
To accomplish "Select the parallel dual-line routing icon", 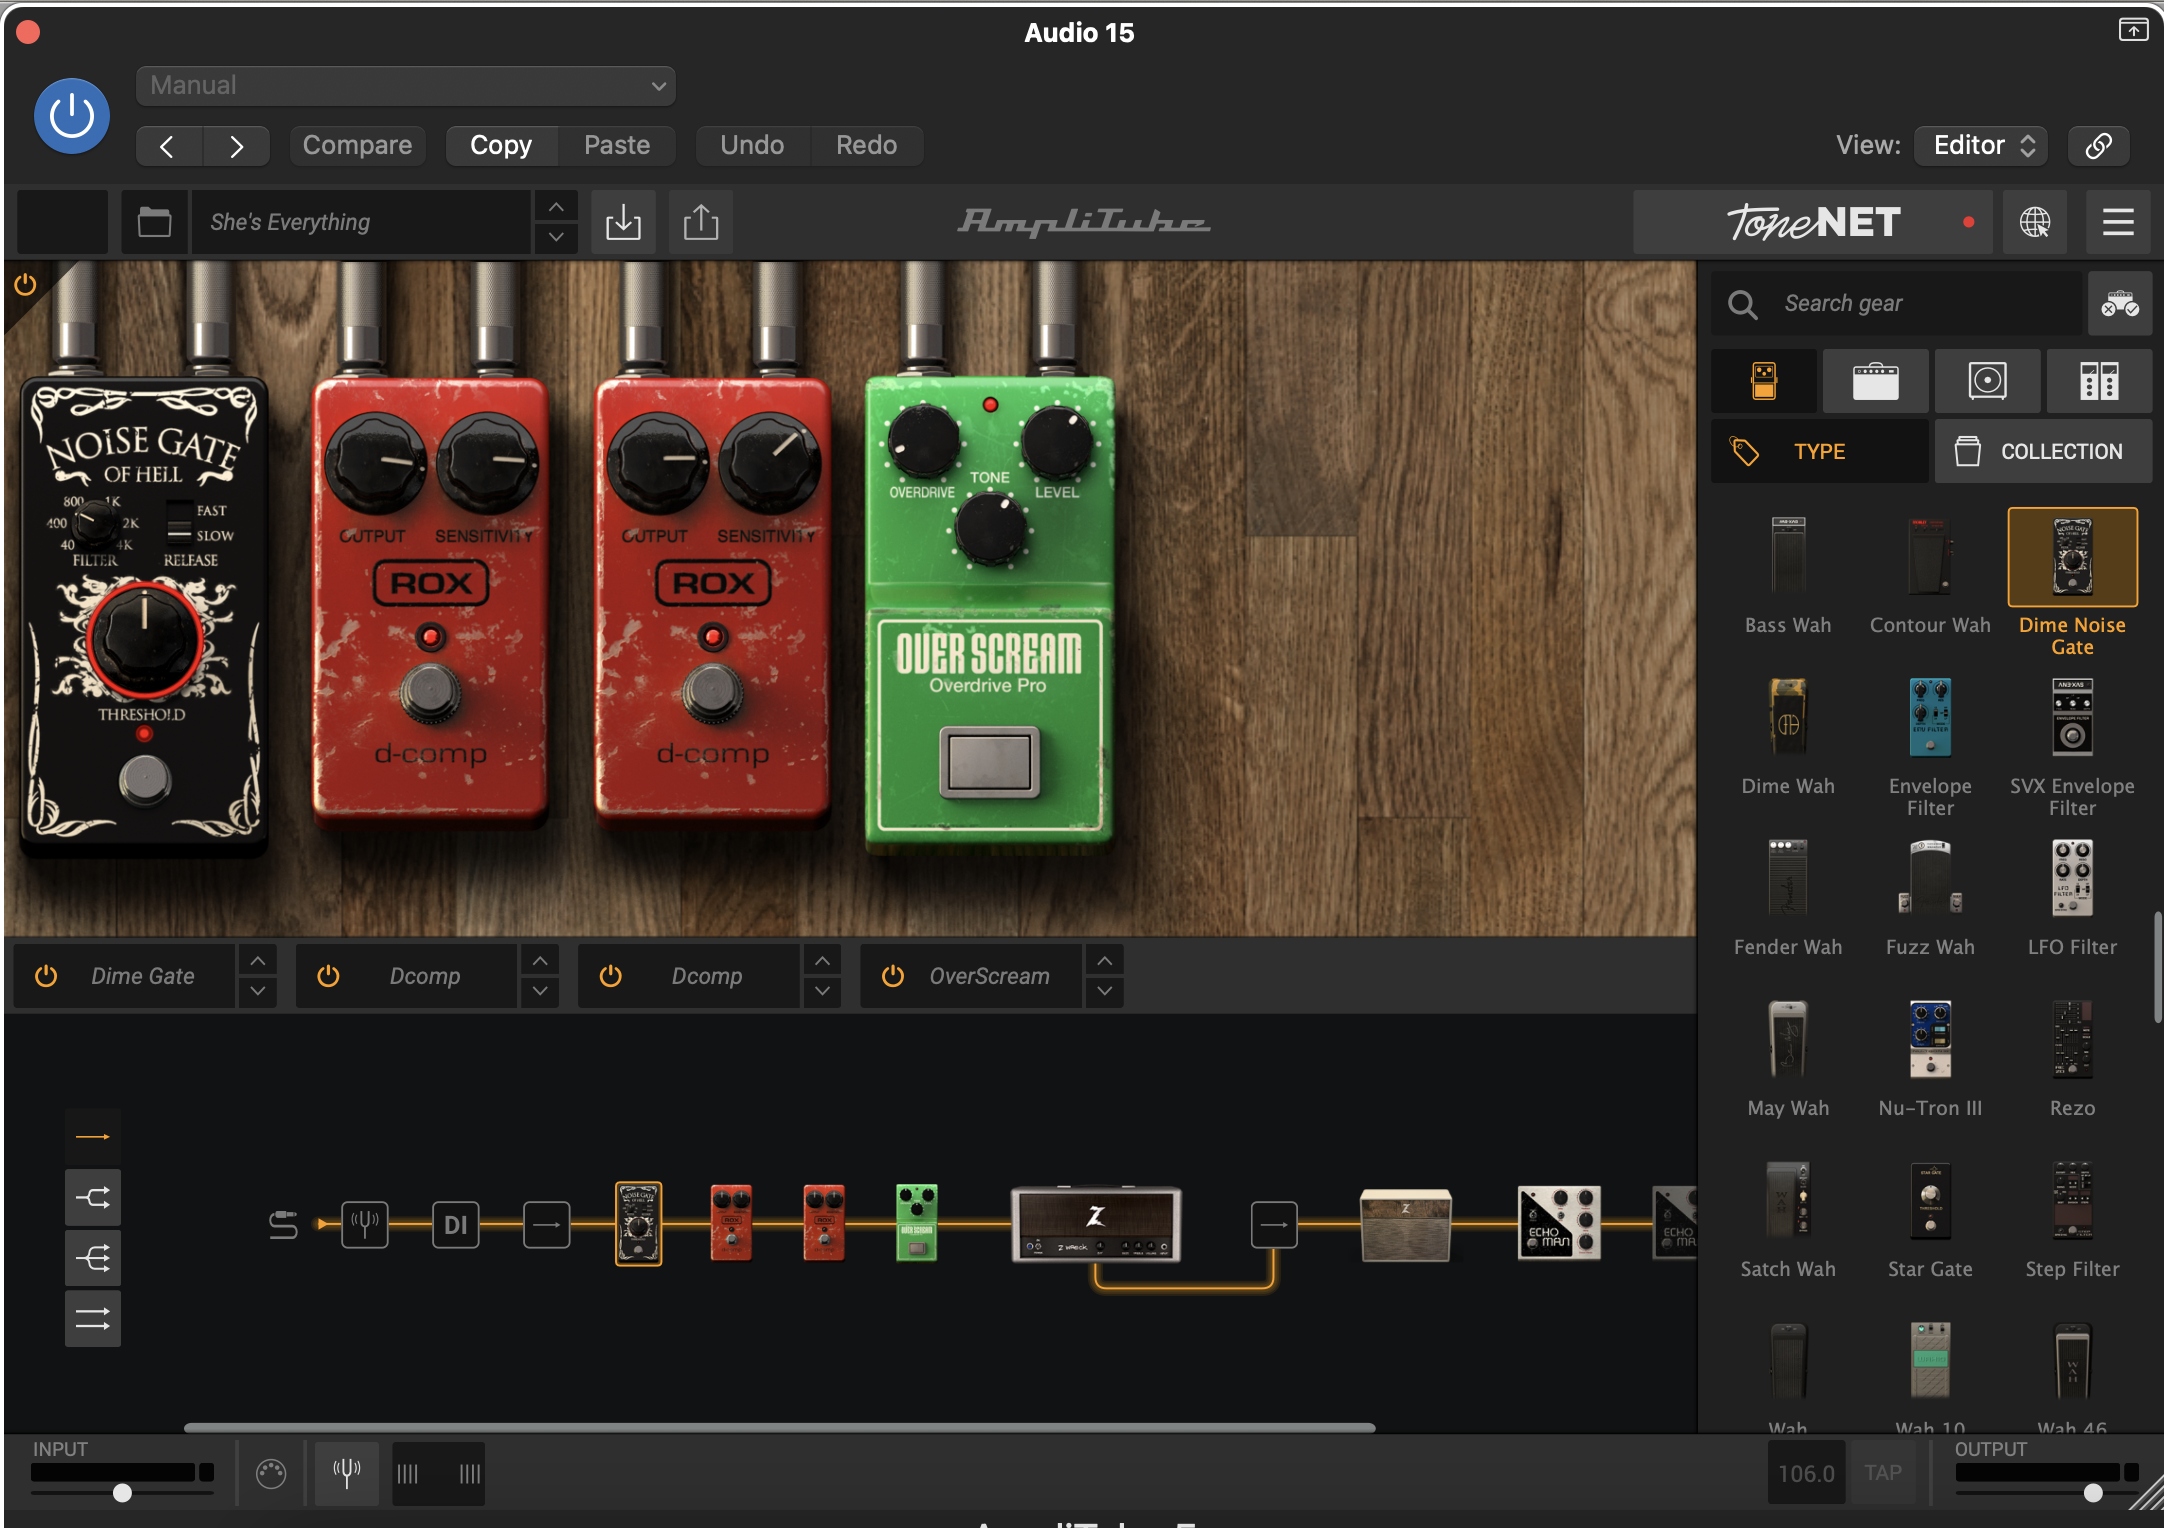I will click(x=93, y=1319).
